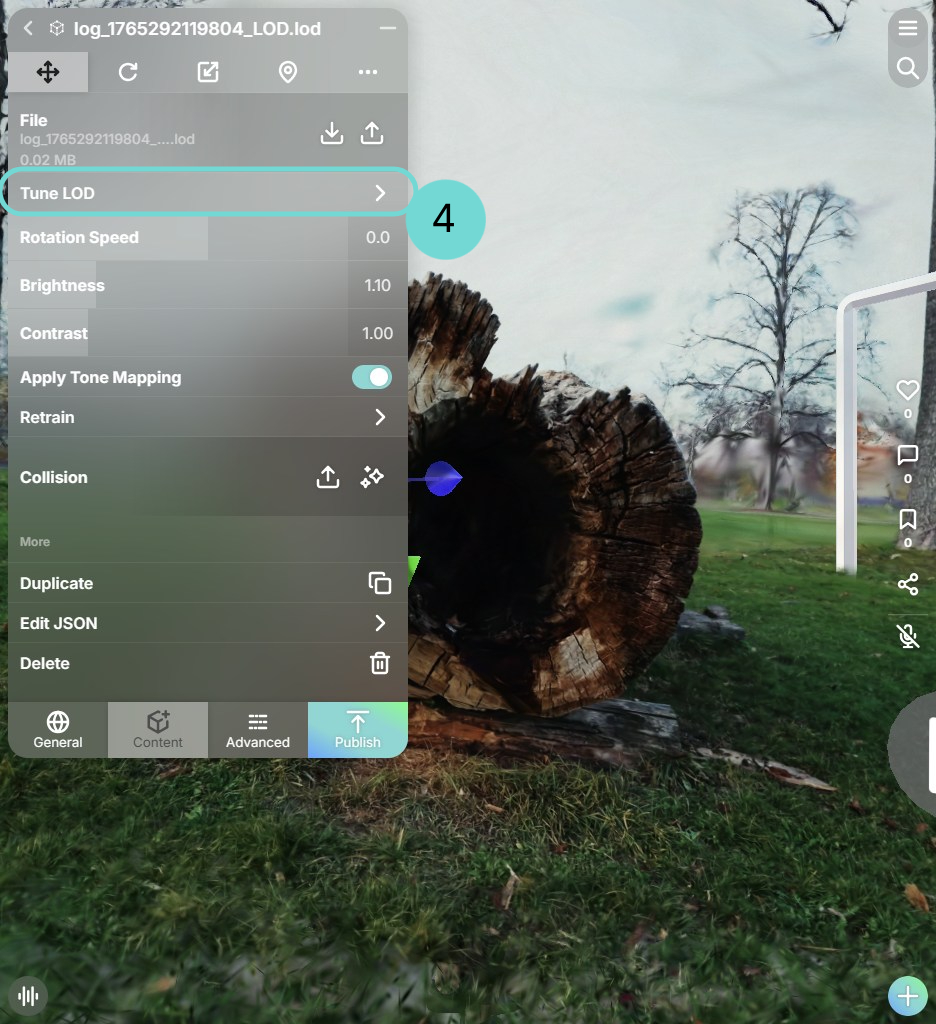Screen dimensions: 936x1024
Task: Toggle the microphone mute icon
Action: tap(907, 636)
